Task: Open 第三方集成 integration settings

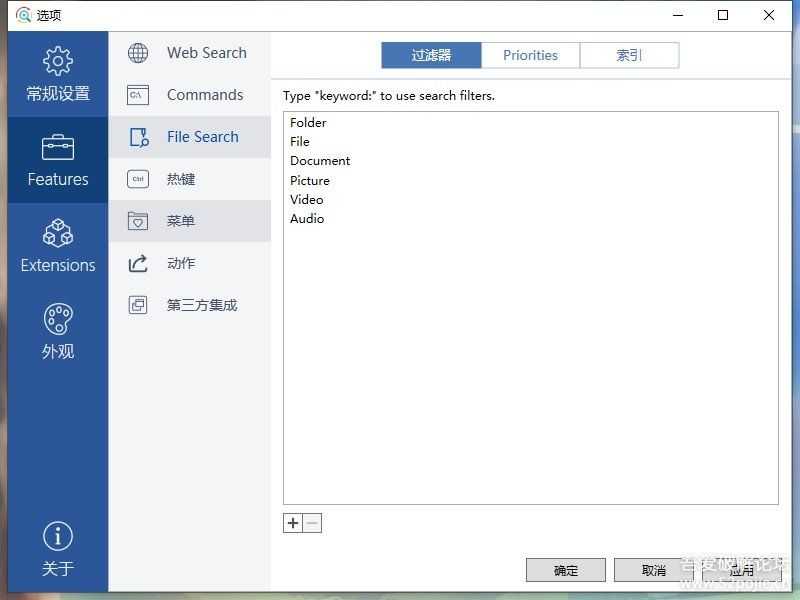Action: [201, 305]
